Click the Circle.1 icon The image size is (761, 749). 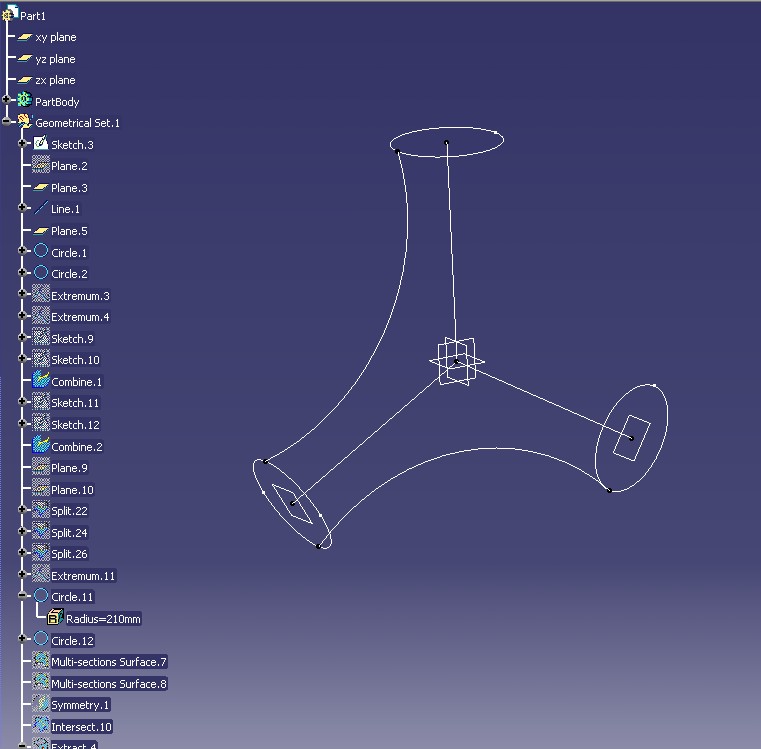coord(41,251)
